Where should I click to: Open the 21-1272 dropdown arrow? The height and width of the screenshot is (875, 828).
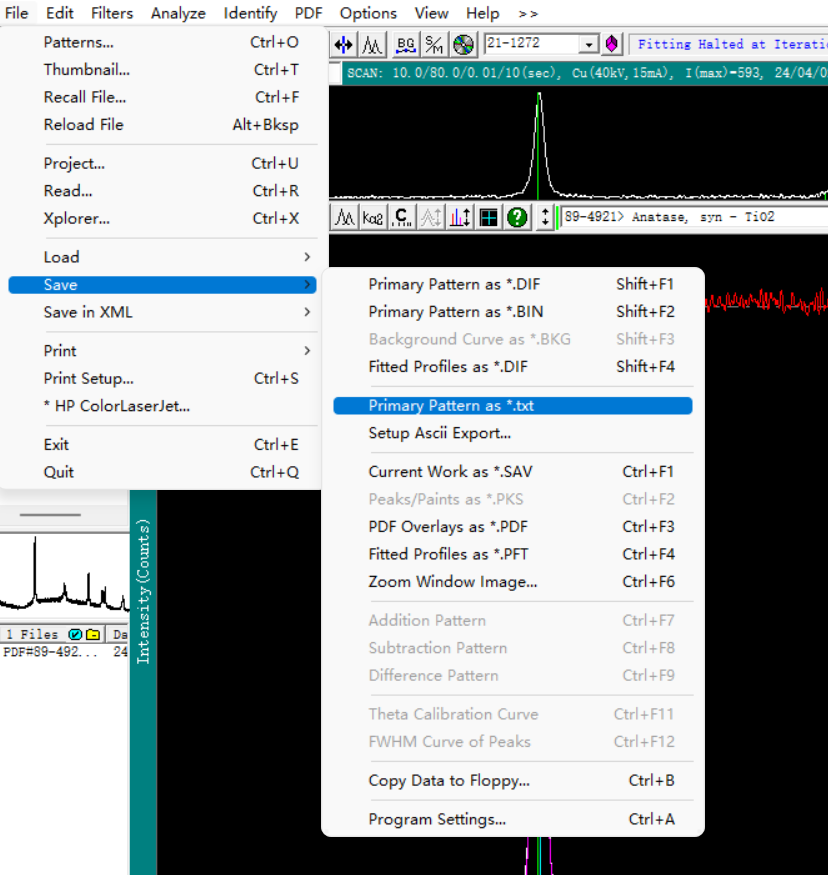click(588, 45)
